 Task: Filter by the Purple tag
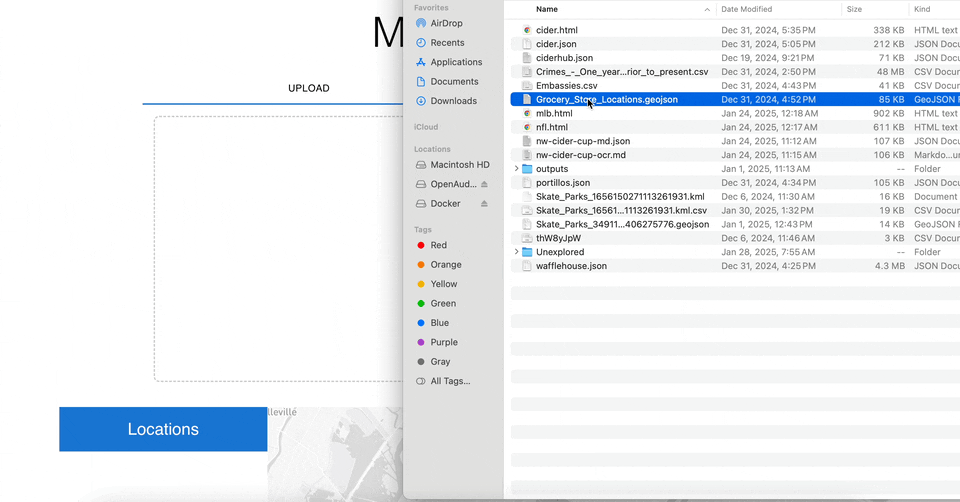click(437, 342)
